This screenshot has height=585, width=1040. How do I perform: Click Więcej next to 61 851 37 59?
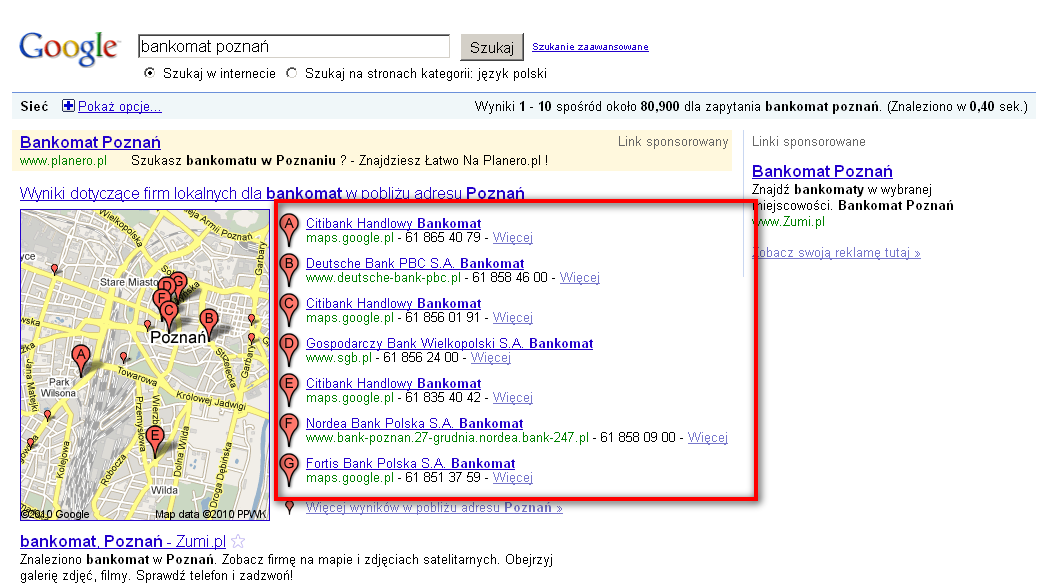click(513, 478)
